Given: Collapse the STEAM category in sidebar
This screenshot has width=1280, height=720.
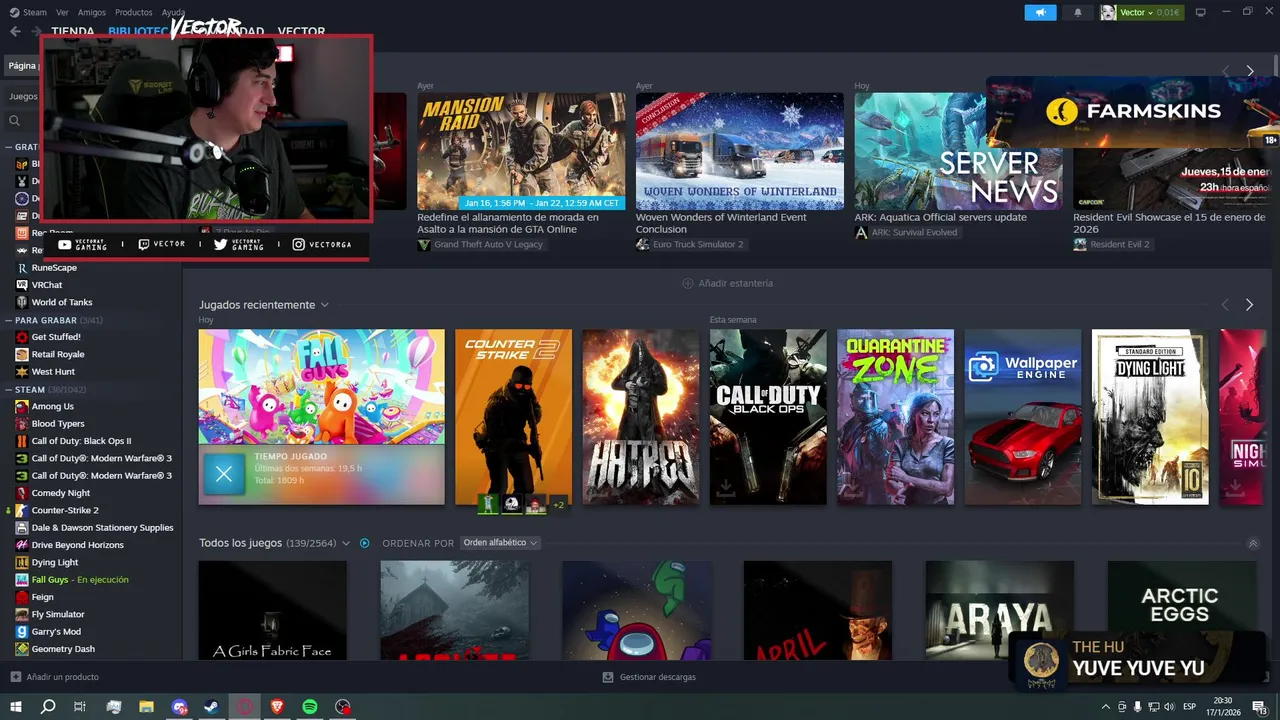Looking at the screenshot, I should 8,389.
